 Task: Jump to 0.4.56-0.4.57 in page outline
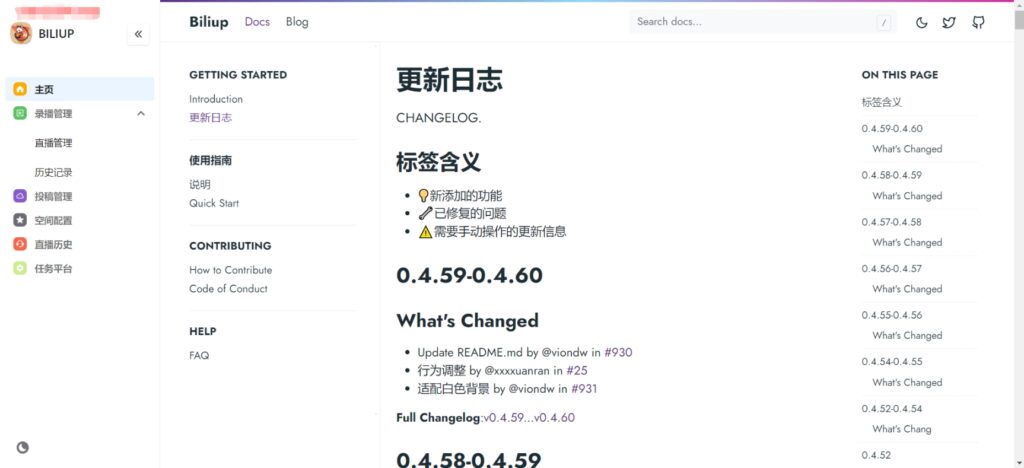click(x=891, y=268)
